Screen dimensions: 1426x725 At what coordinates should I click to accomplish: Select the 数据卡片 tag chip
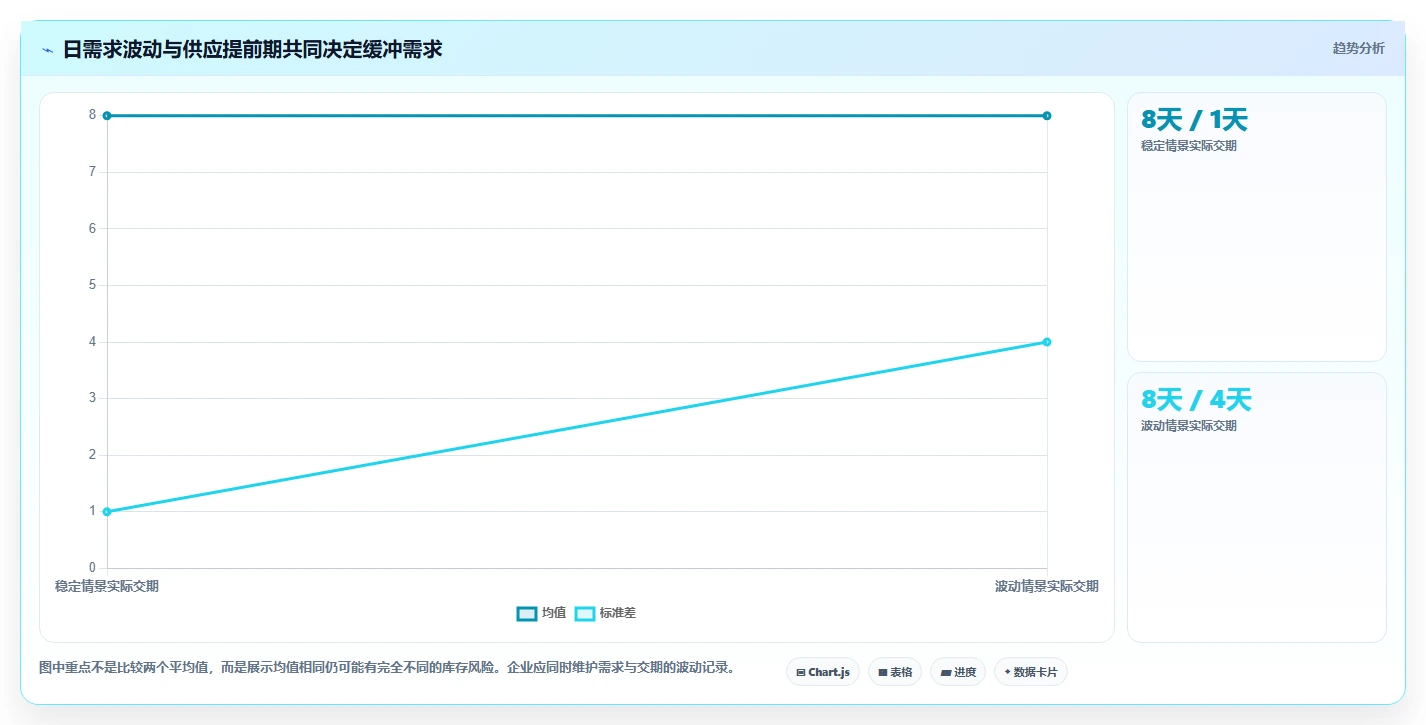(1031, 672)
